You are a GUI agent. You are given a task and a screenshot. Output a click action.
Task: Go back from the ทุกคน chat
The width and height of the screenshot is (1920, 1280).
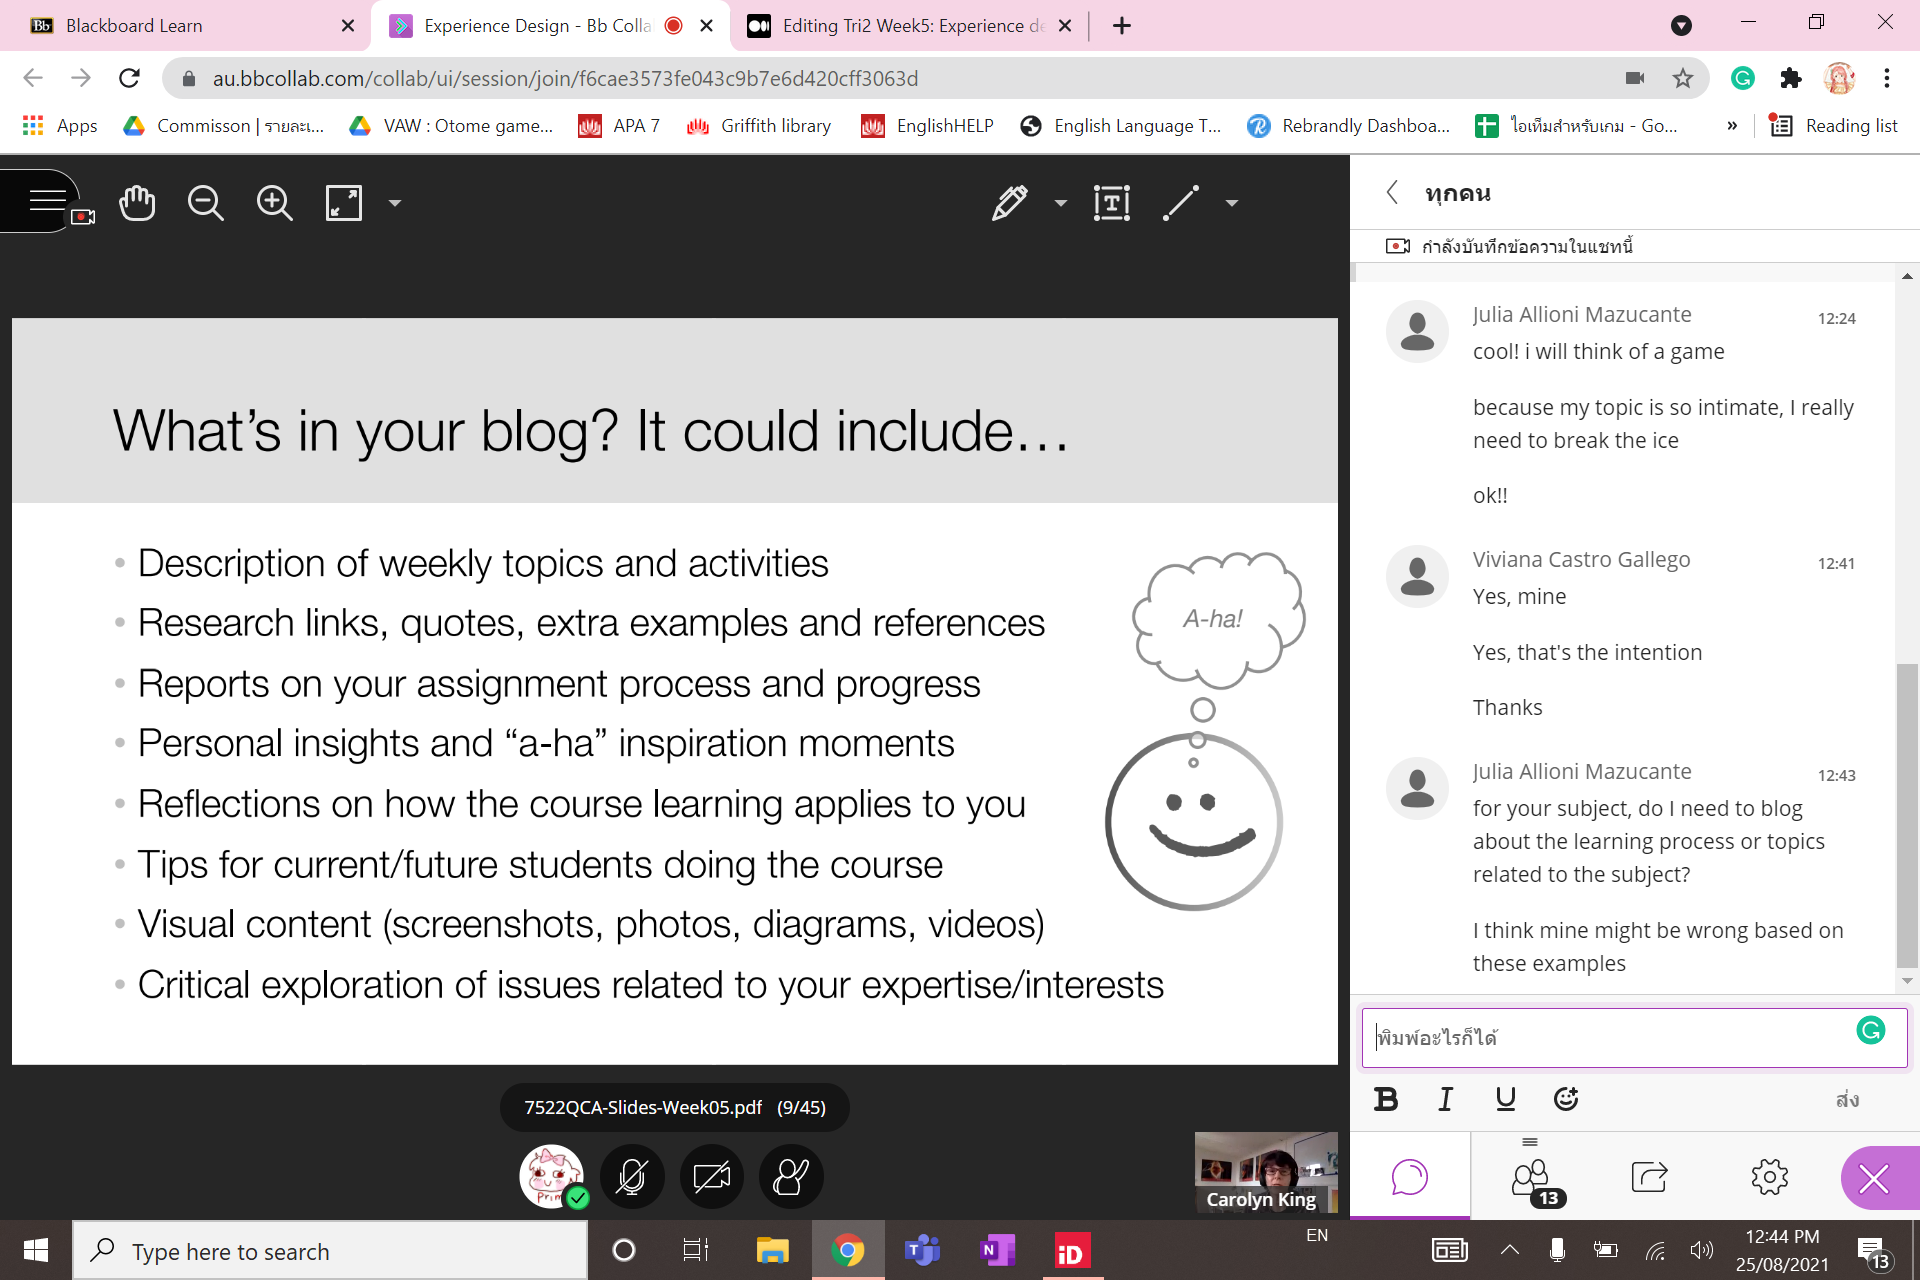pos(1392,193)
